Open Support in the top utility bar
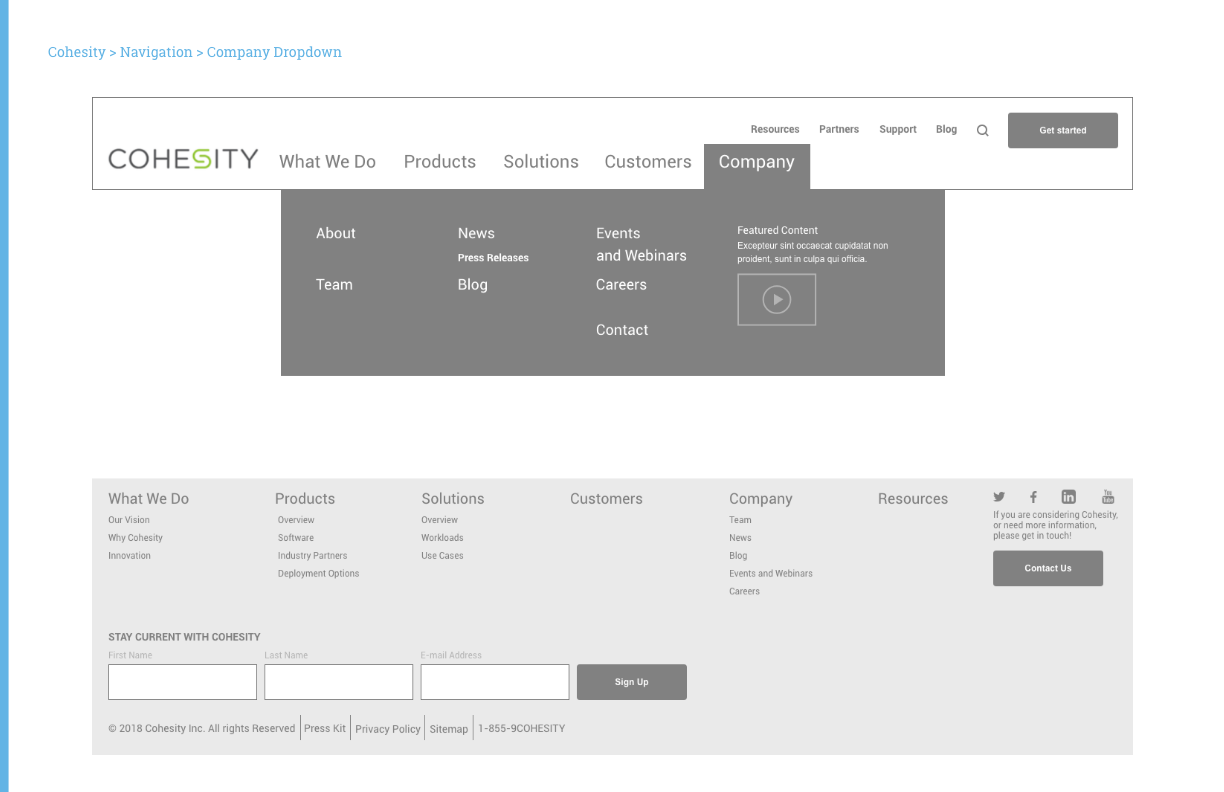The width and height of the screenshot is (1224, 792). pos(898,129)
